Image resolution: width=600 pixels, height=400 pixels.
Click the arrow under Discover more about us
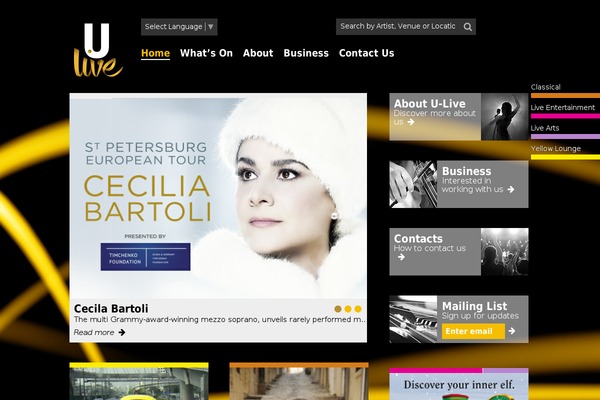pos(411,122)
